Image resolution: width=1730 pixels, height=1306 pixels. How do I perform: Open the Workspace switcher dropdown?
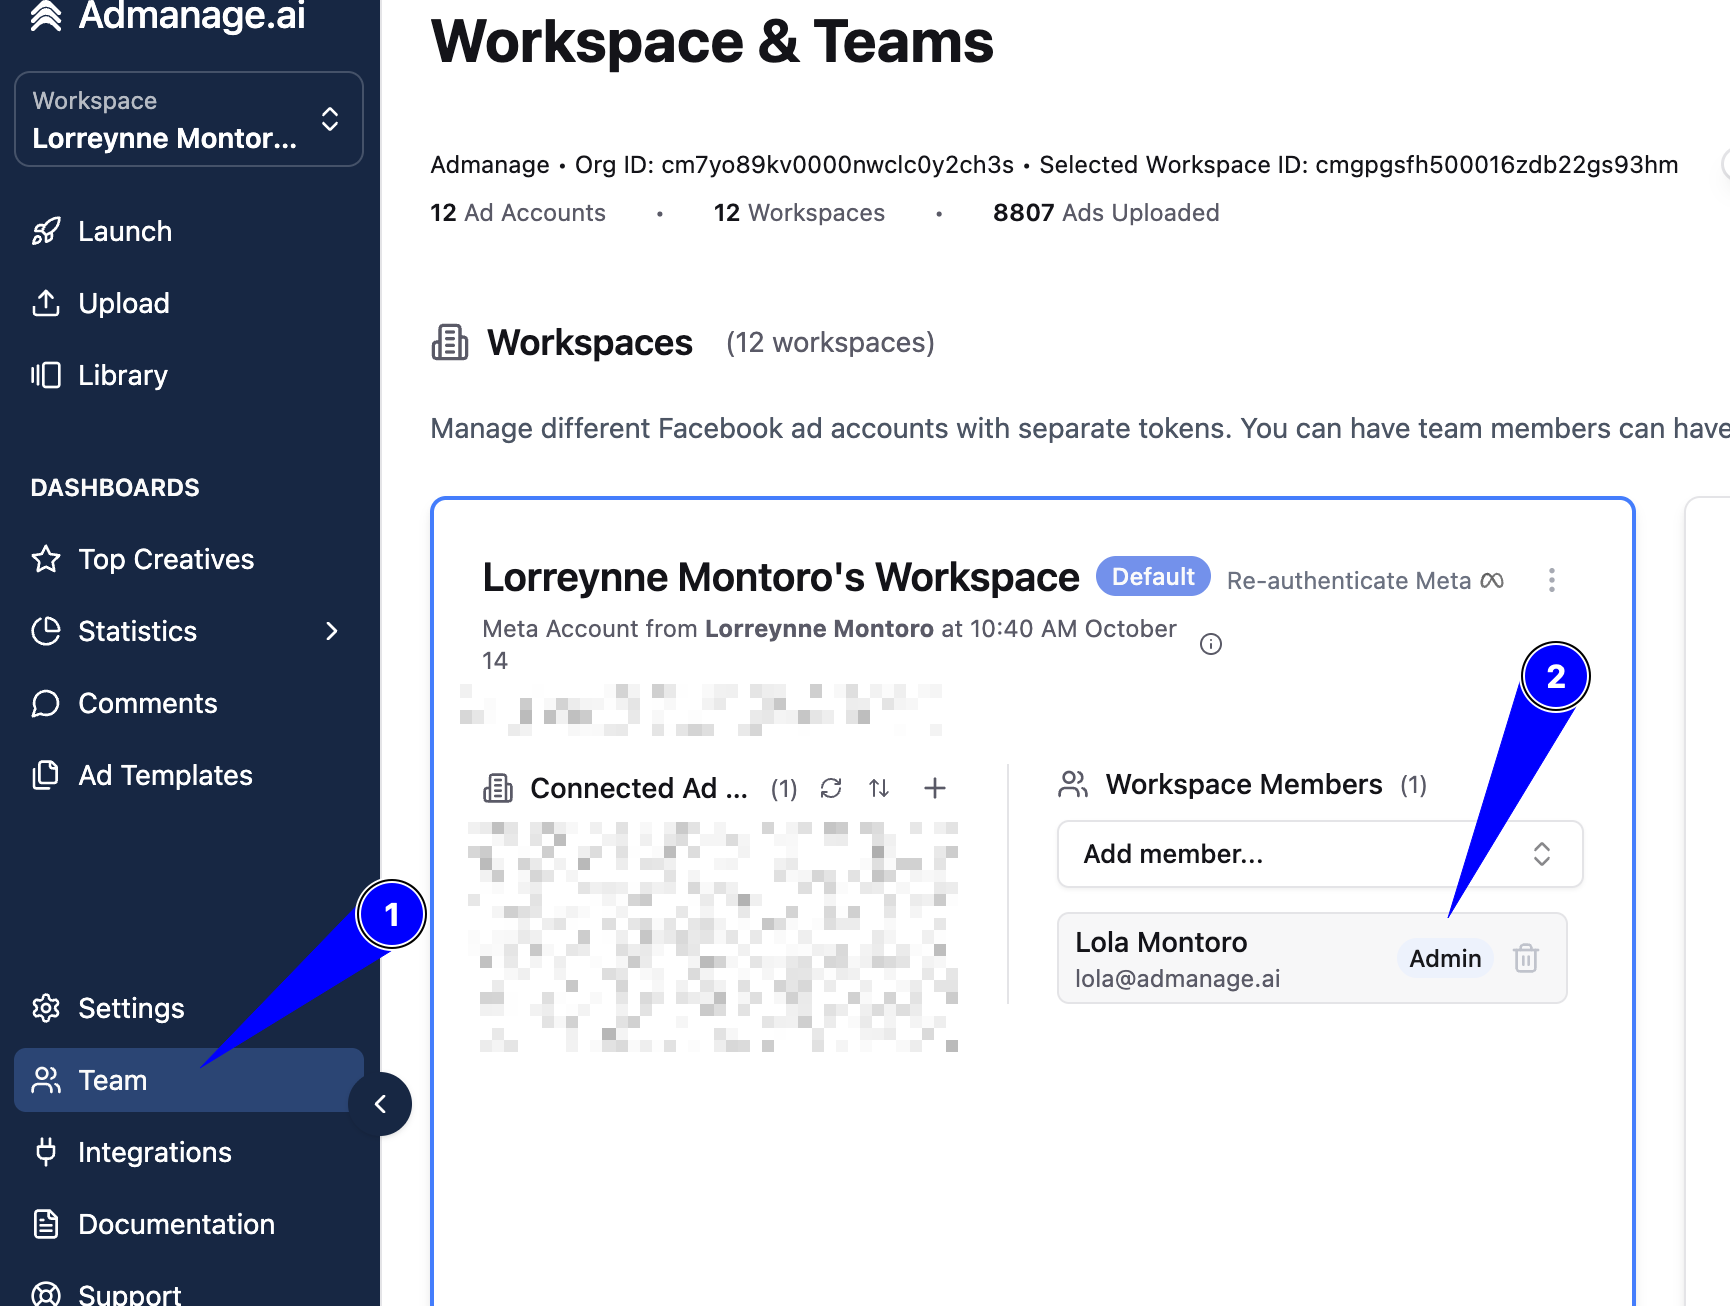tap(189, 119)
